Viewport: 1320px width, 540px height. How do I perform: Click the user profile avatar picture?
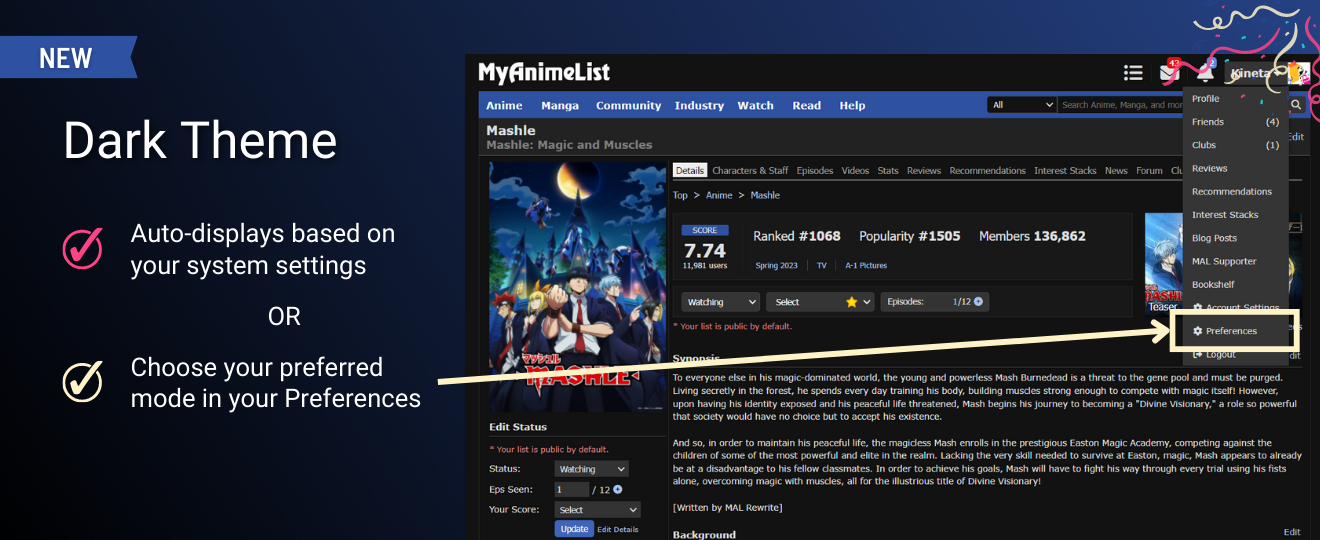(x=1297, y=73)
